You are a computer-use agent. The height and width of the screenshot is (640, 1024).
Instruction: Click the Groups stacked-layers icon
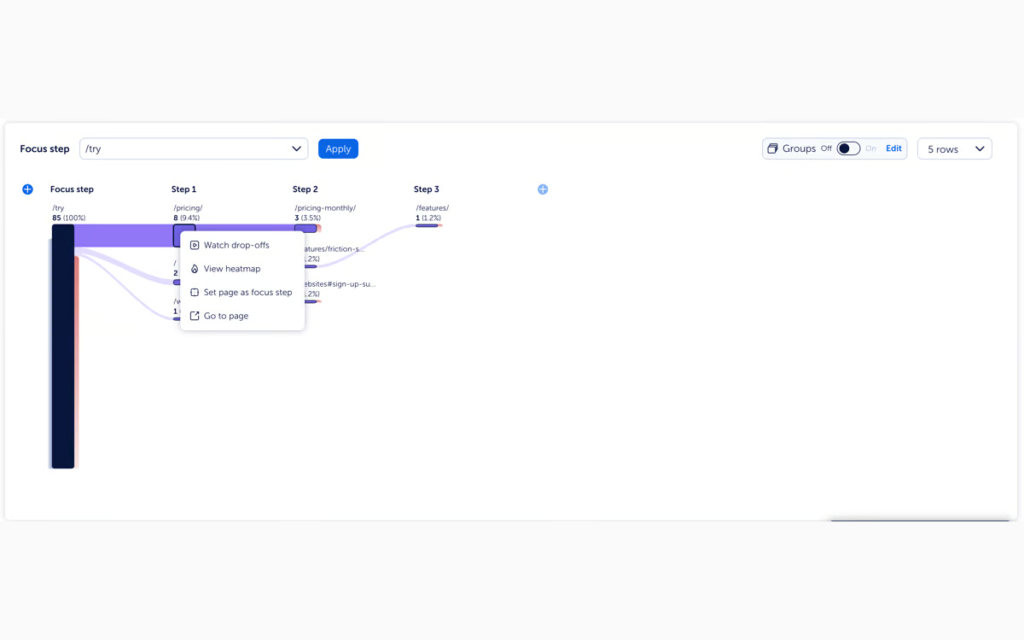(x=773, y=149)
